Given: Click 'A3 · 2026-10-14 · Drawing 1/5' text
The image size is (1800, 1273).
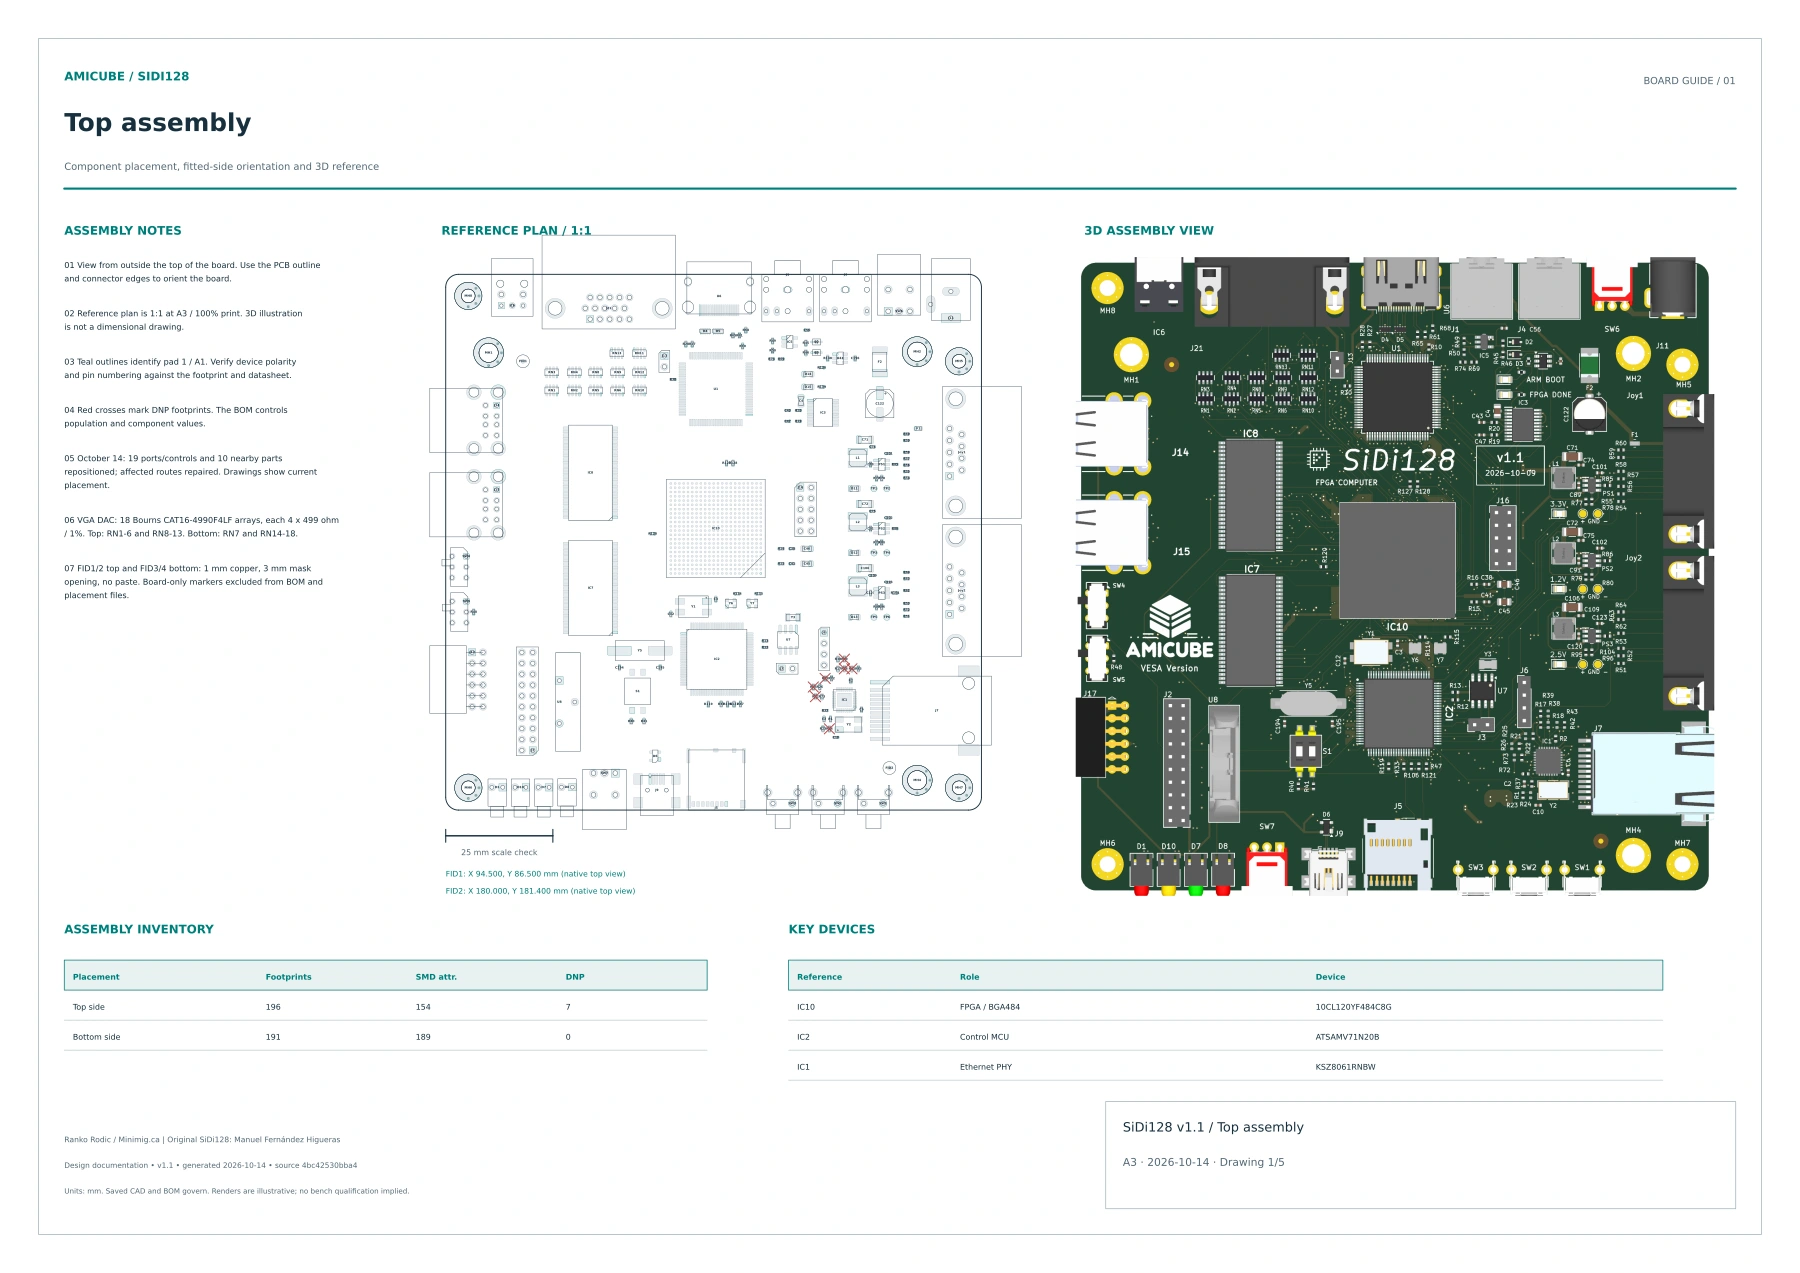Looking at the screenshot, I should (x=1203, y=1162).
